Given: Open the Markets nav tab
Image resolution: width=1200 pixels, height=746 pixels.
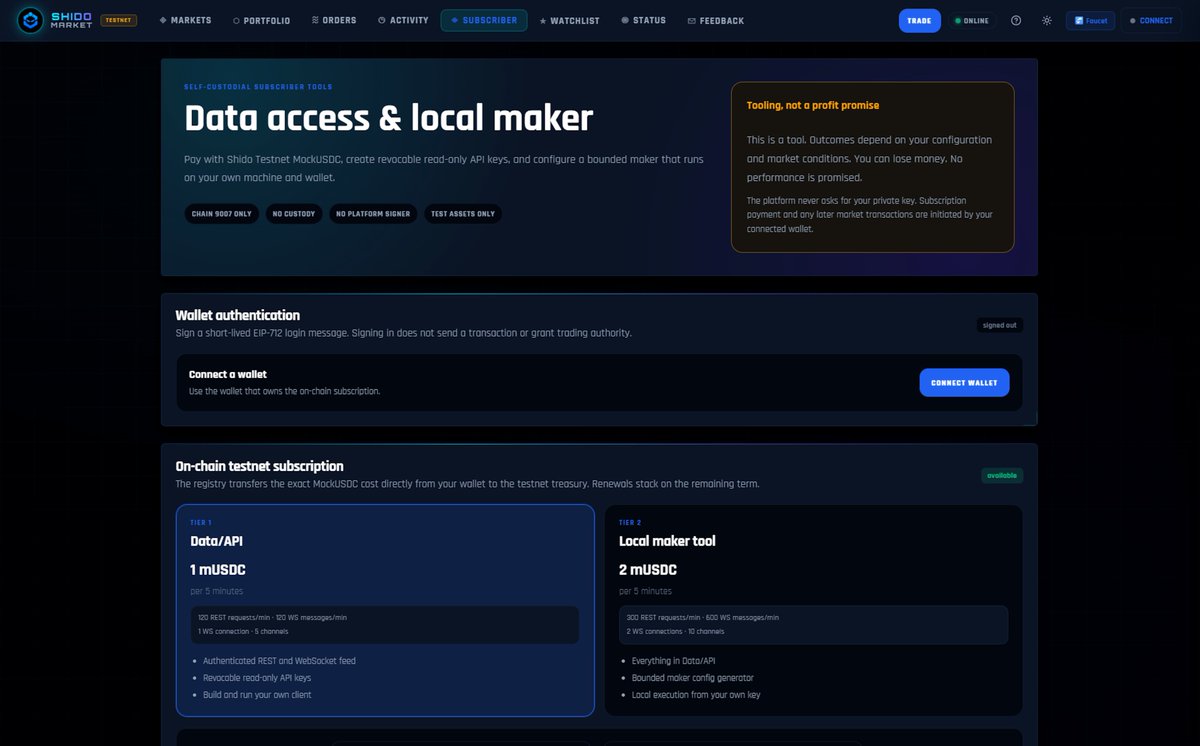Looking at the screenshot, I should 185,20.
